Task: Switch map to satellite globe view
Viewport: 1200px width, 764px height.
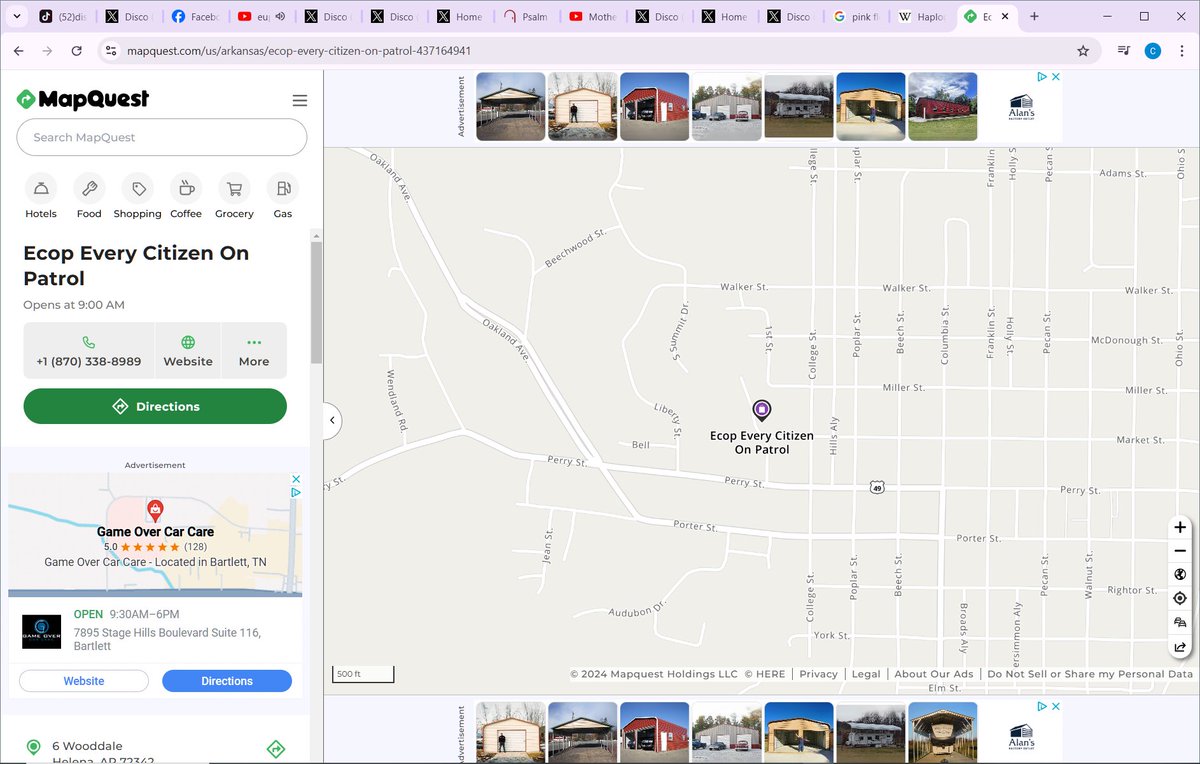Action: point(1180,575)
